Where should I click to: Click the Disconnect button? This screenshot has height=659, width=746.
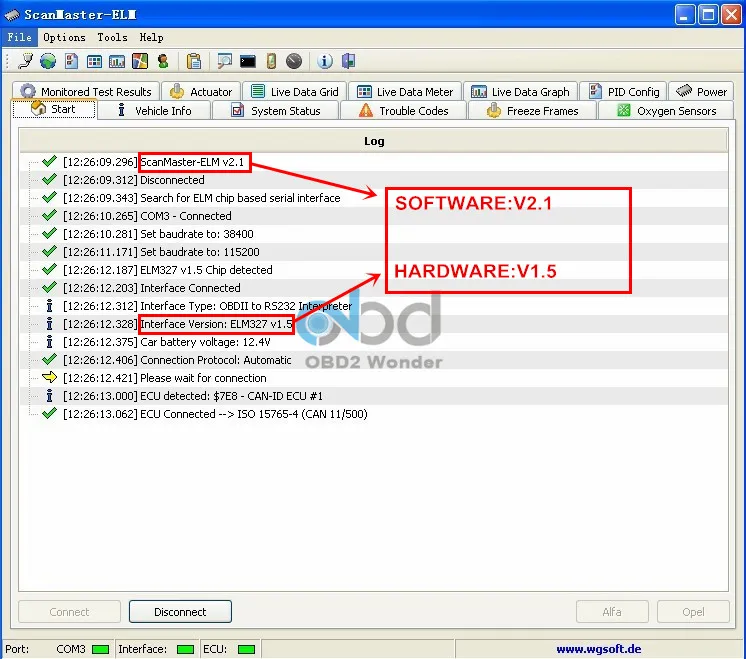click(x=180, y=612)
